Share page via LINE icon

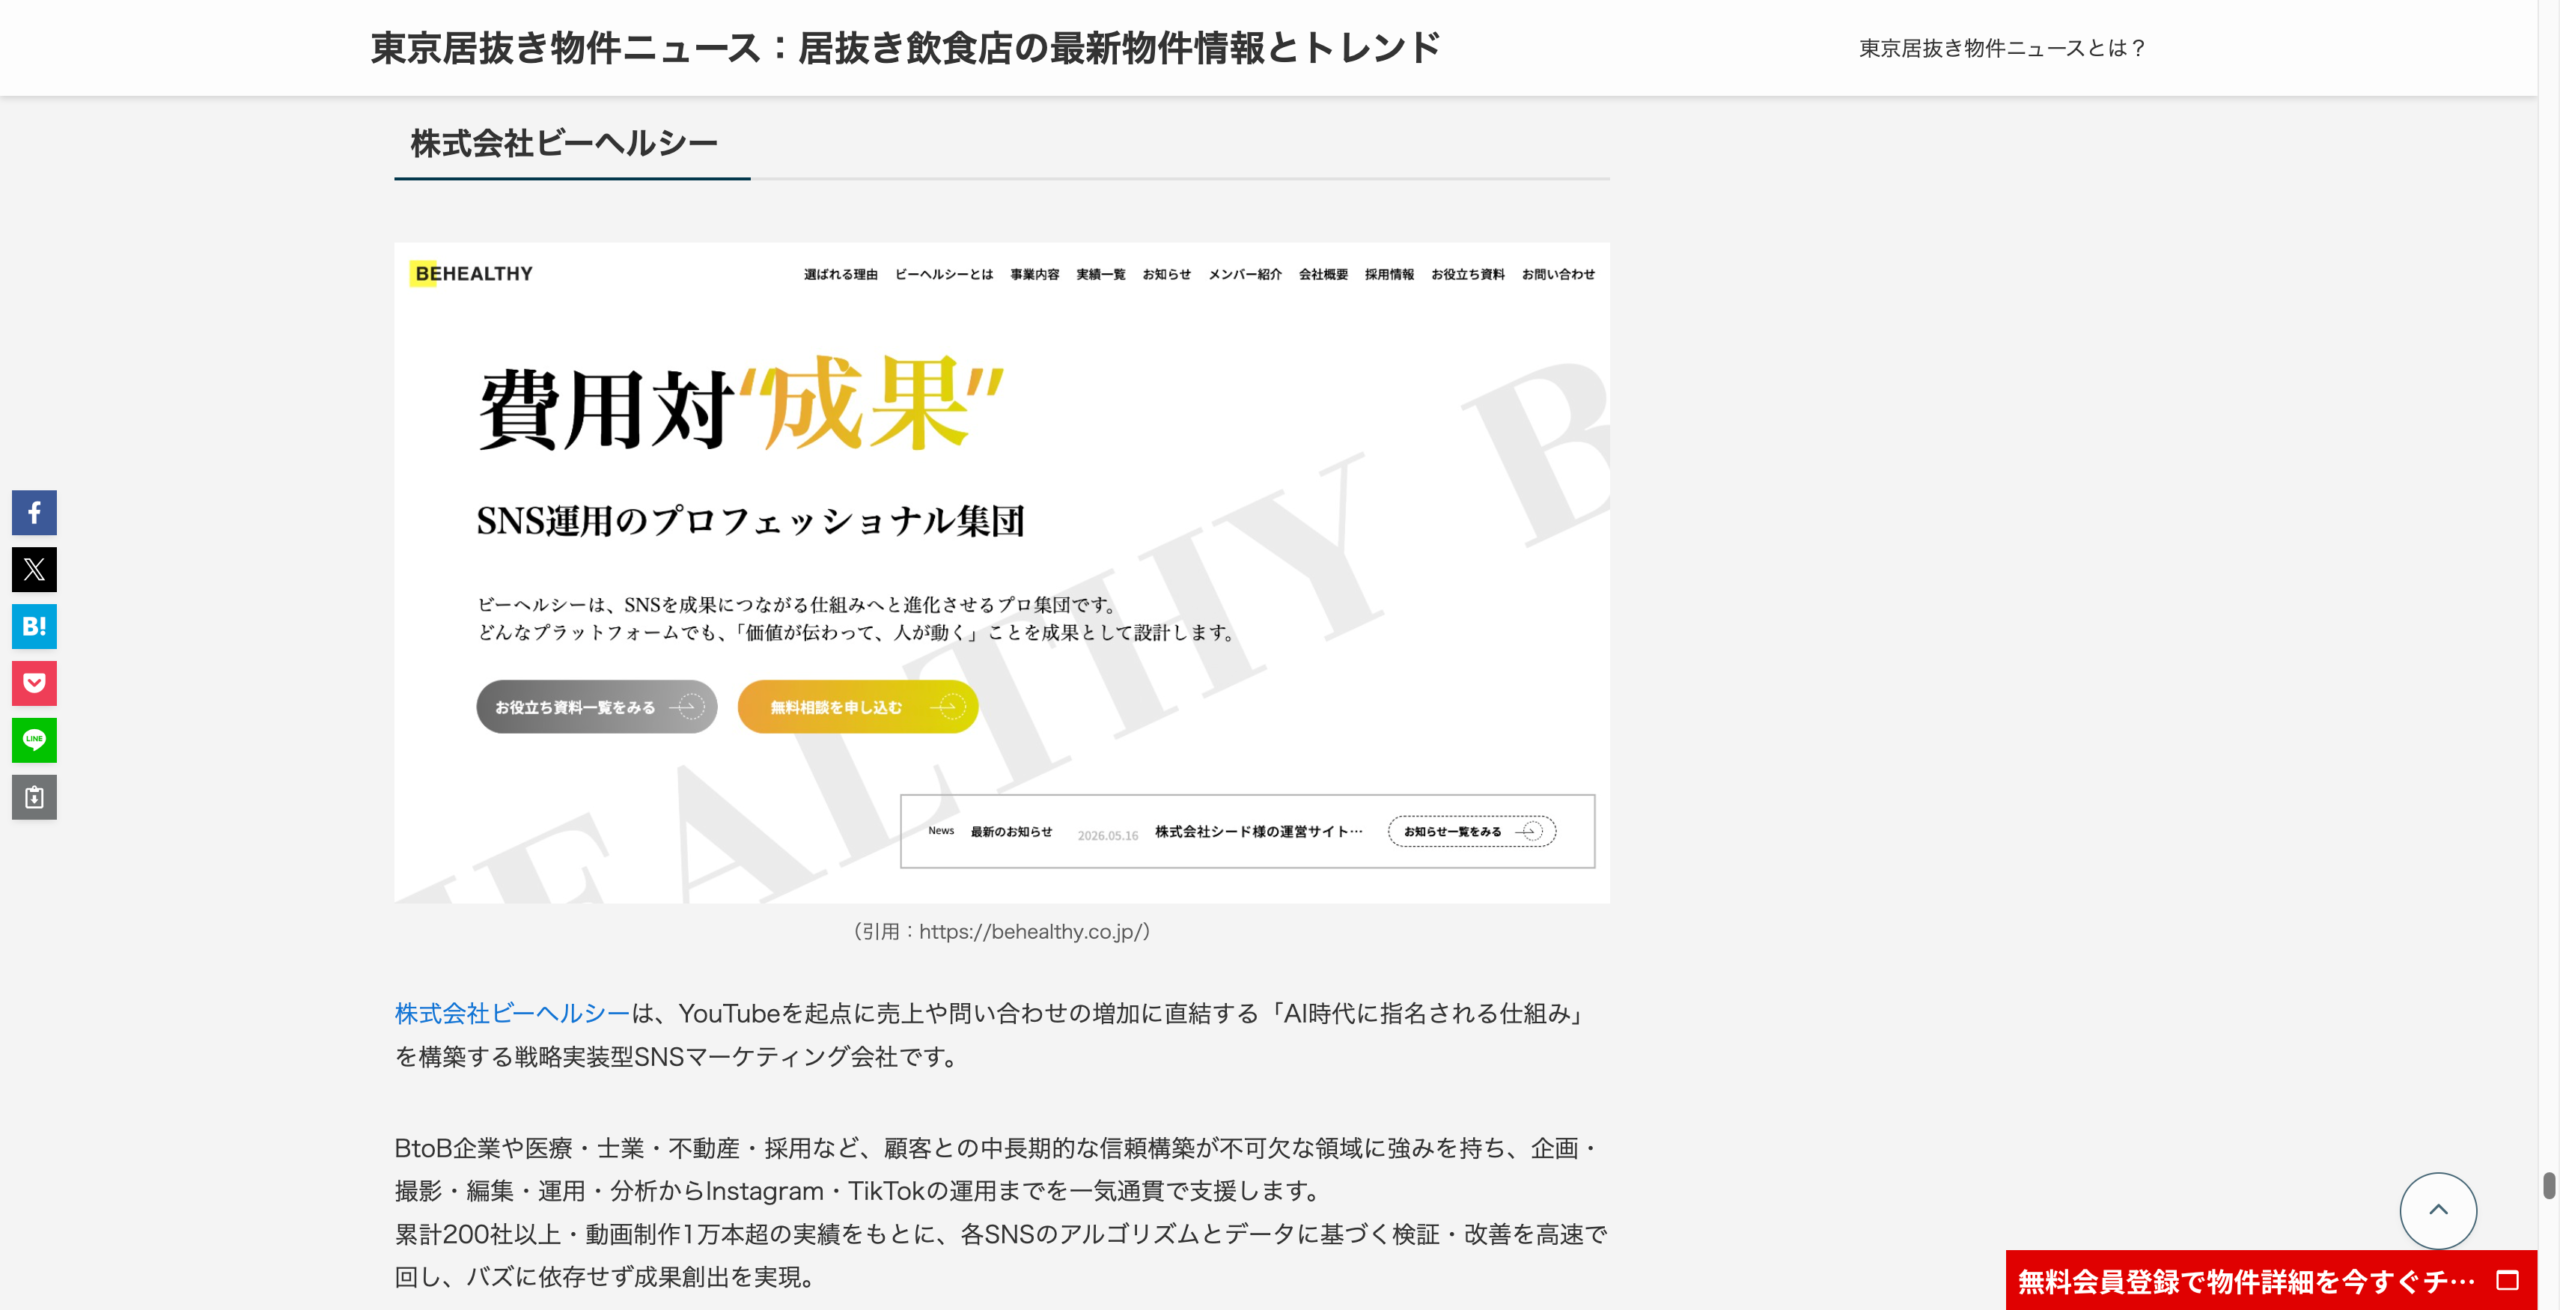point(34,741)
